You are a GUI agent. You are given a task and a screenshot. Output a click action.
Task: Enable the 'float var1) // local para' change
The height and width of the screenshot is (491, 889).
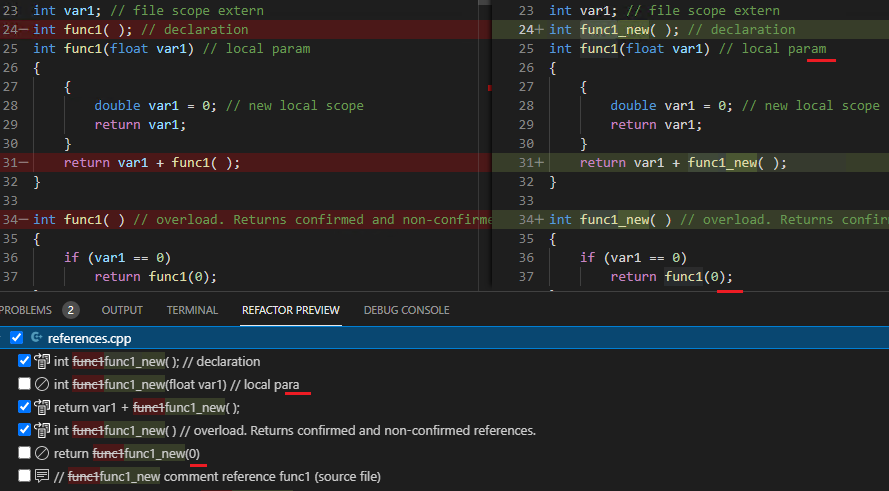coord(24,384)
